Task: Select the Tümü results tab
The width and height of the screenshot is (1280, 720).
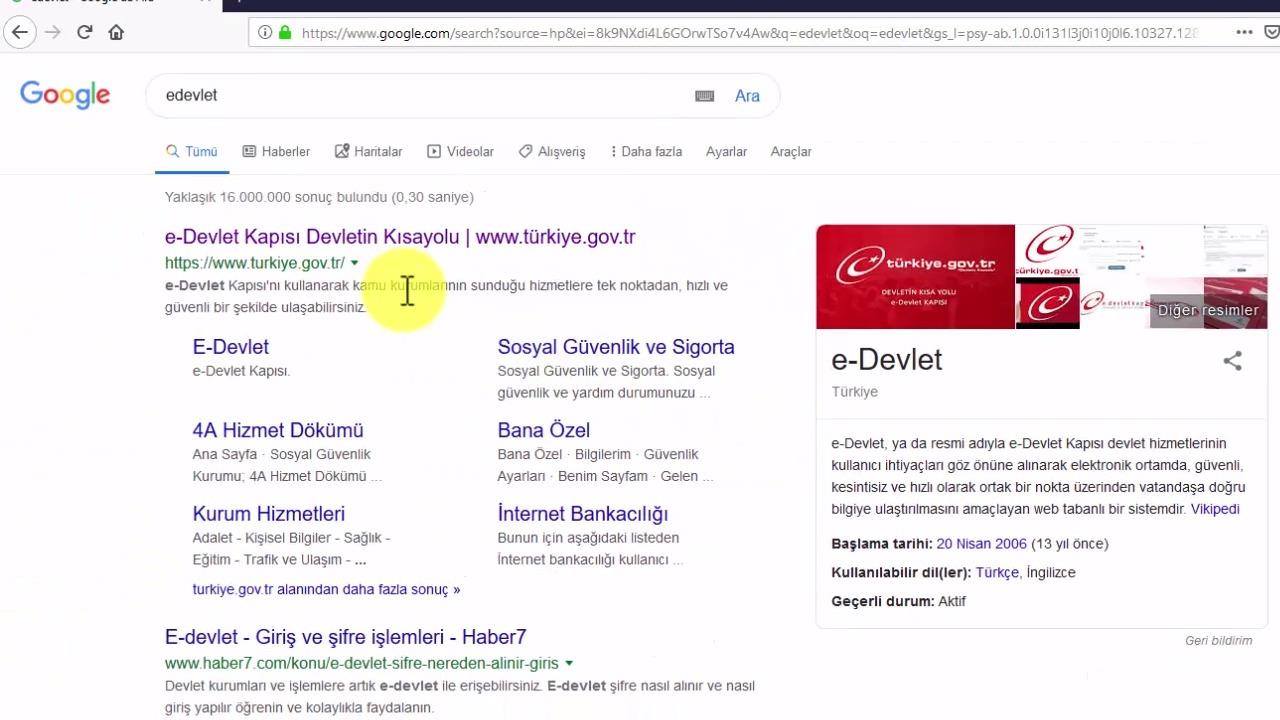Action: (x=192, y=152)
